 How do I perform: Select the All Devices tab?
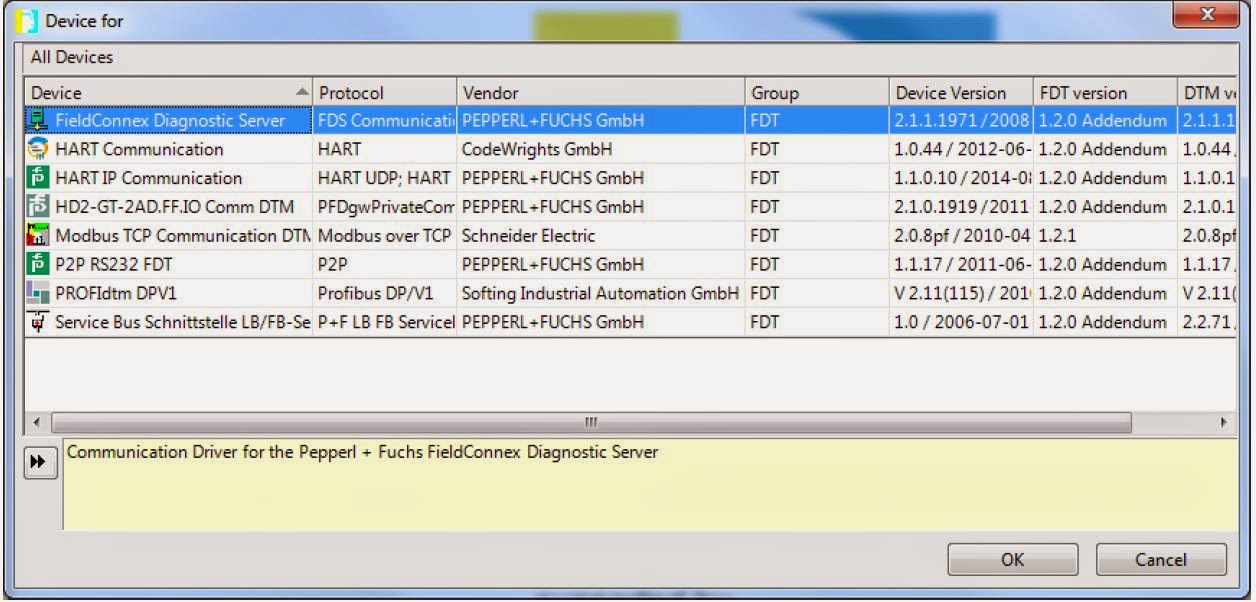(x=71, y=58)
